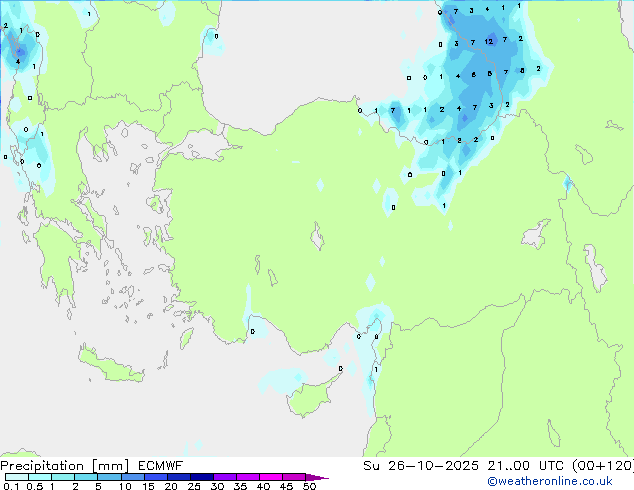Click the '45' legend scale label
Viewport: 634px width, 490px height.
click(x=287, y=486)
